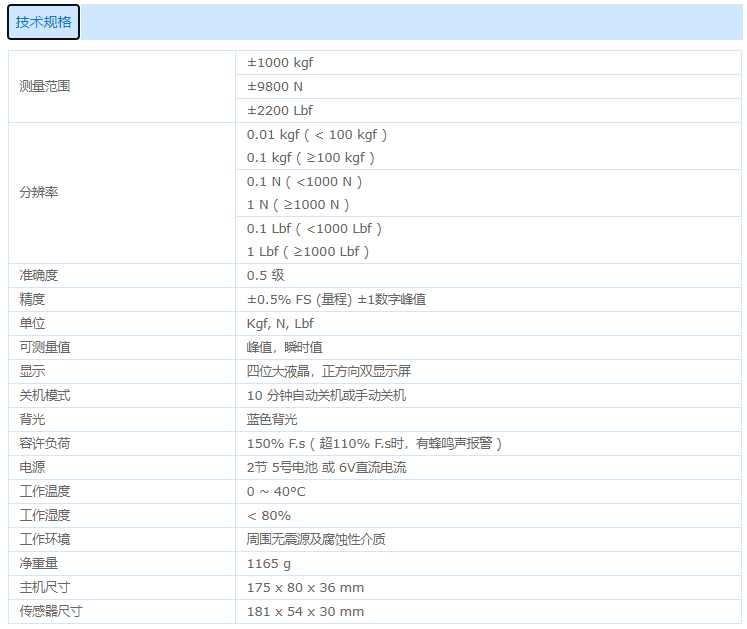Click the Kgf, N, Lbf units value
747x629 pixels.
click(280, 323)
